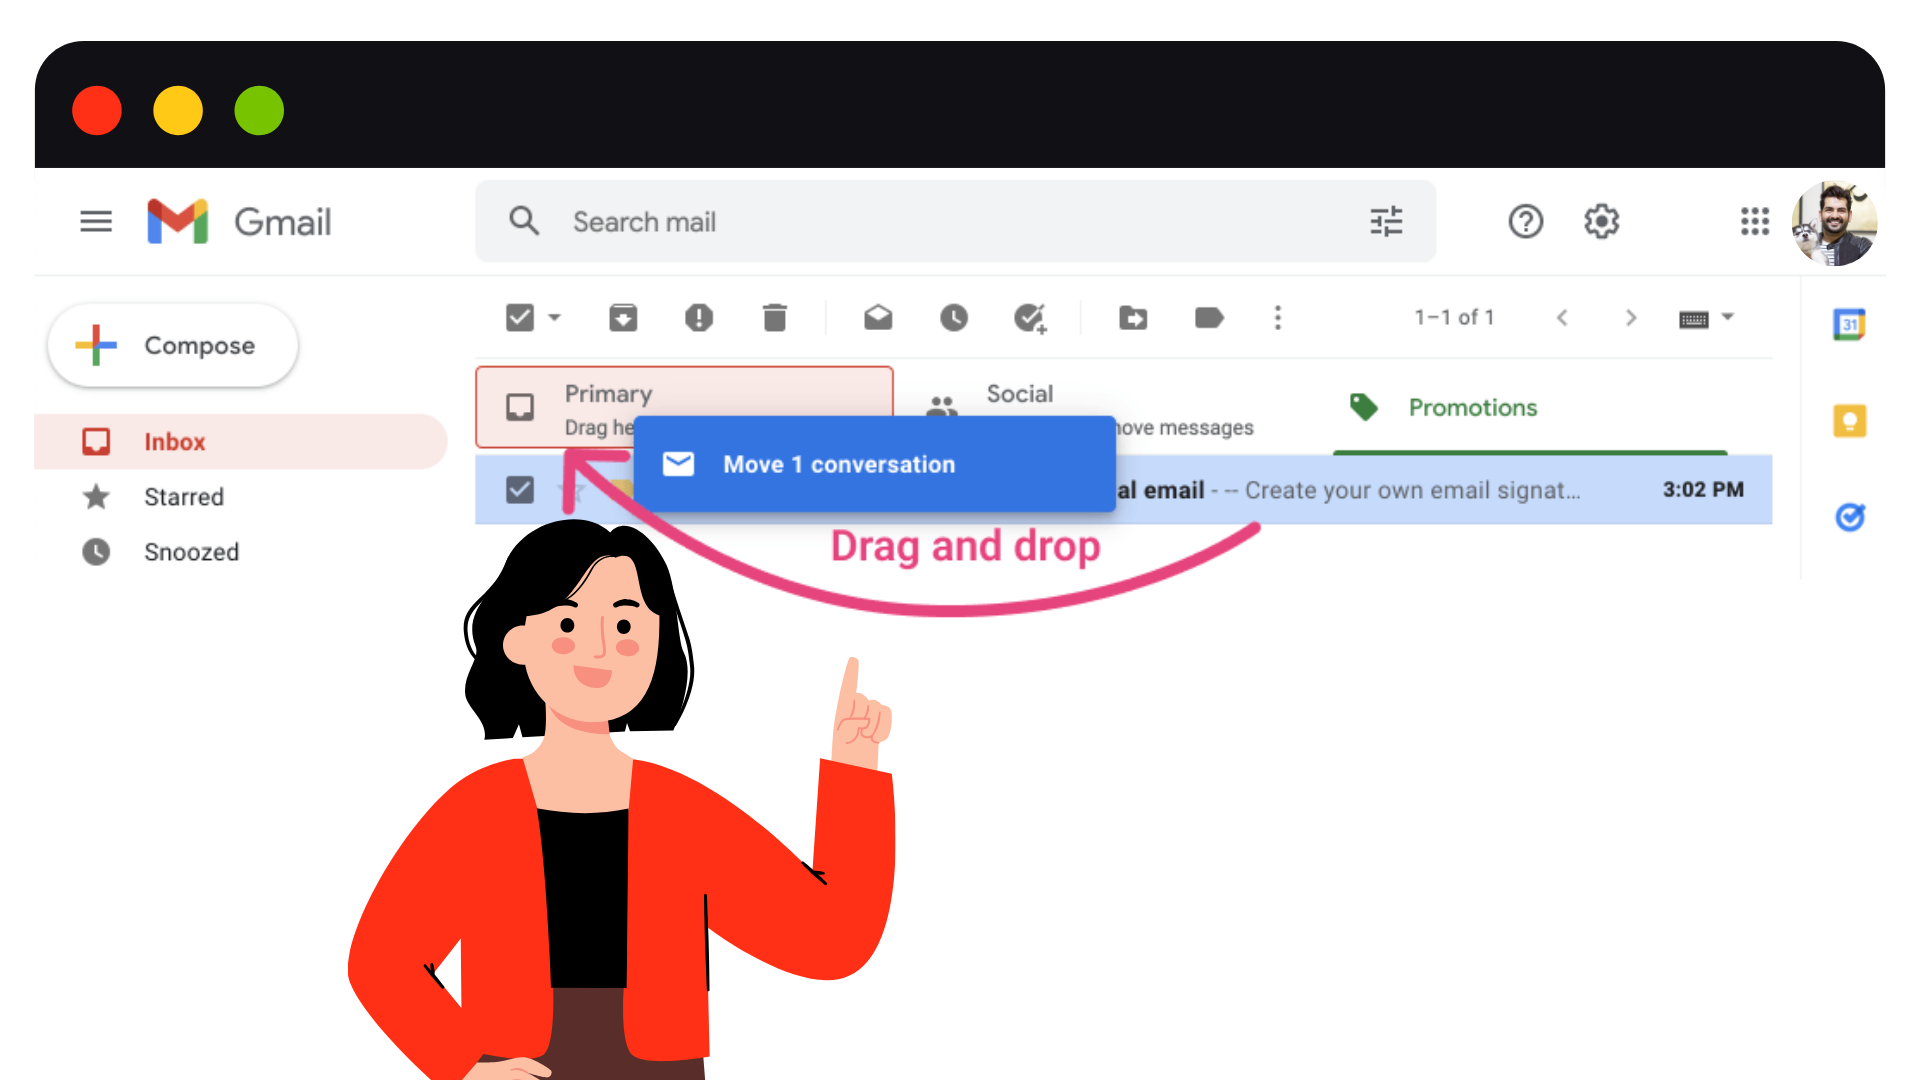Snooze the selected conversation
The image size is (1920, 1080).
[954, 318]
